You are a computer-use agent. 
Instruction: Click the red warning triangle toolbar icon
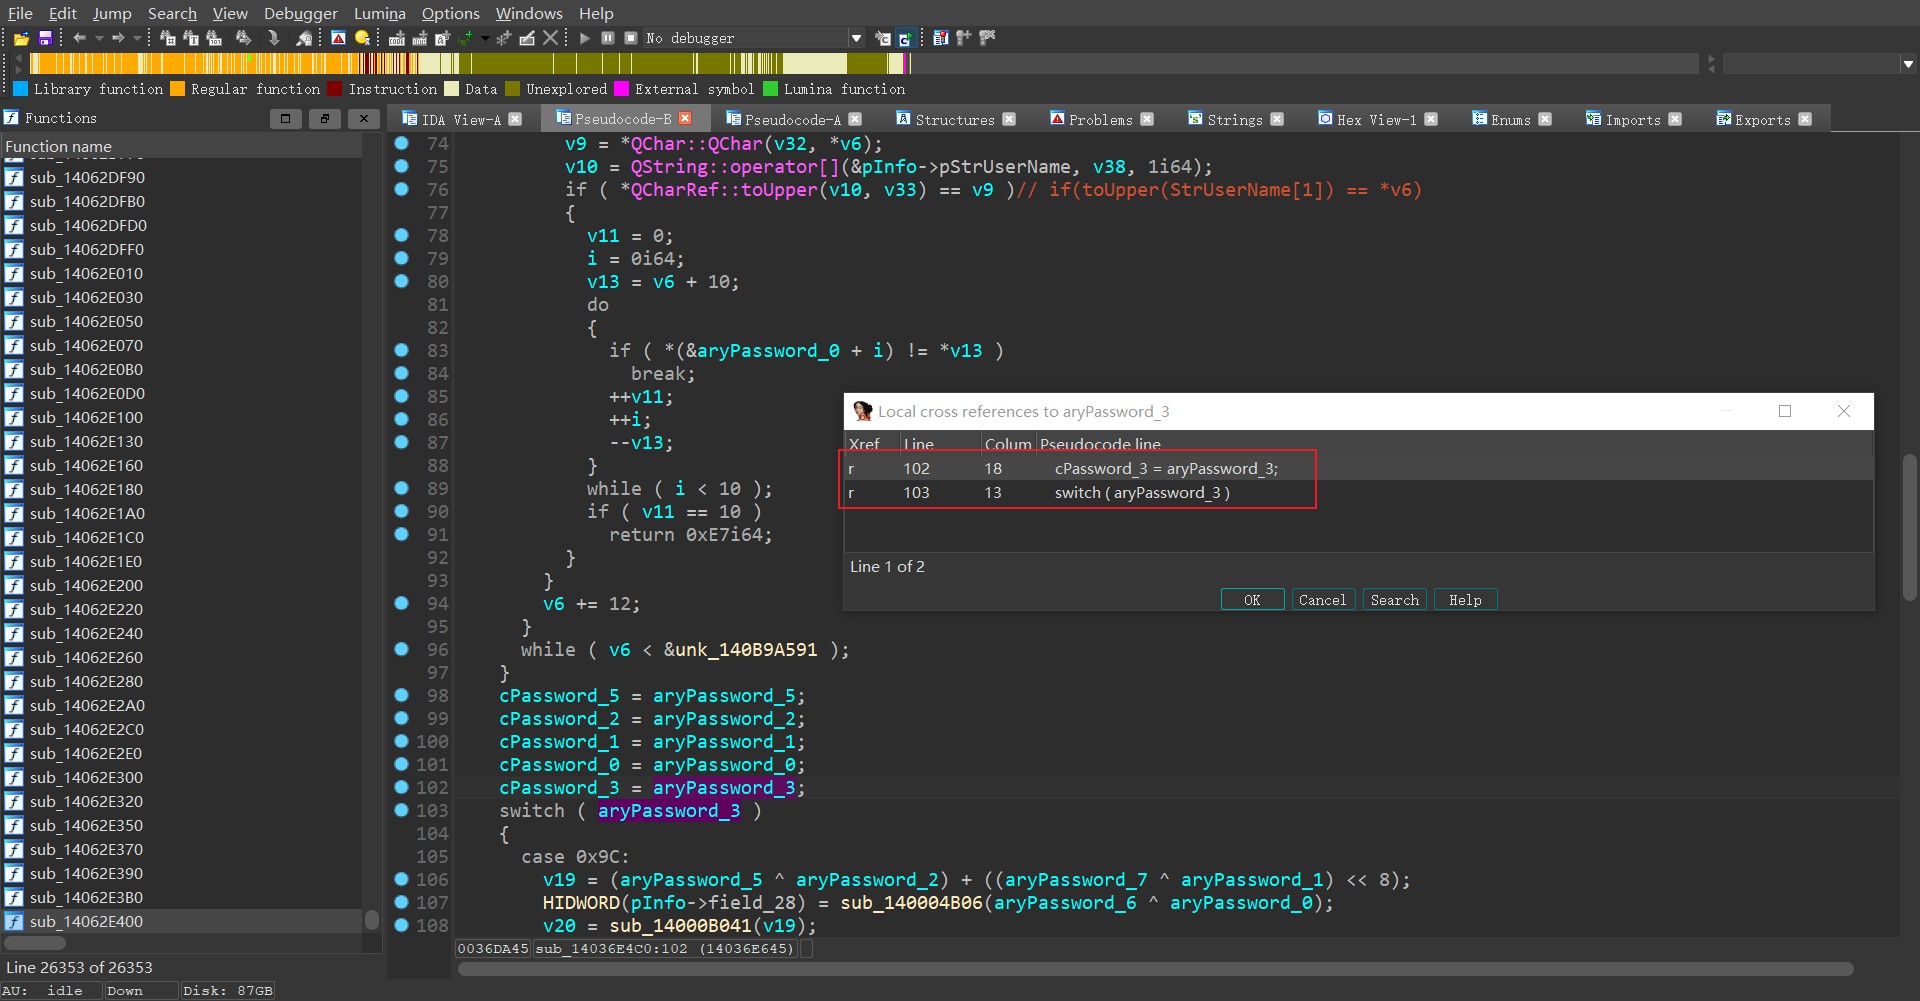point(338,38)
